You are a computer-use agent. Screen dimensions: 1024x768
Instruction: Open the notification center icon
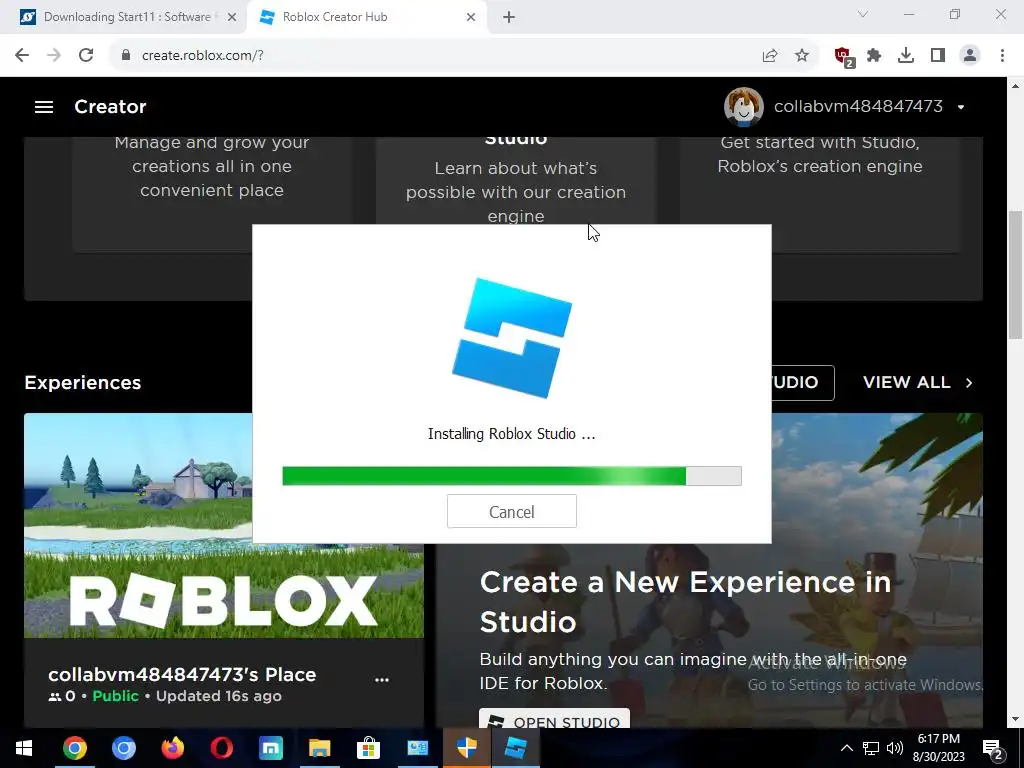click(x=993, y=750)
